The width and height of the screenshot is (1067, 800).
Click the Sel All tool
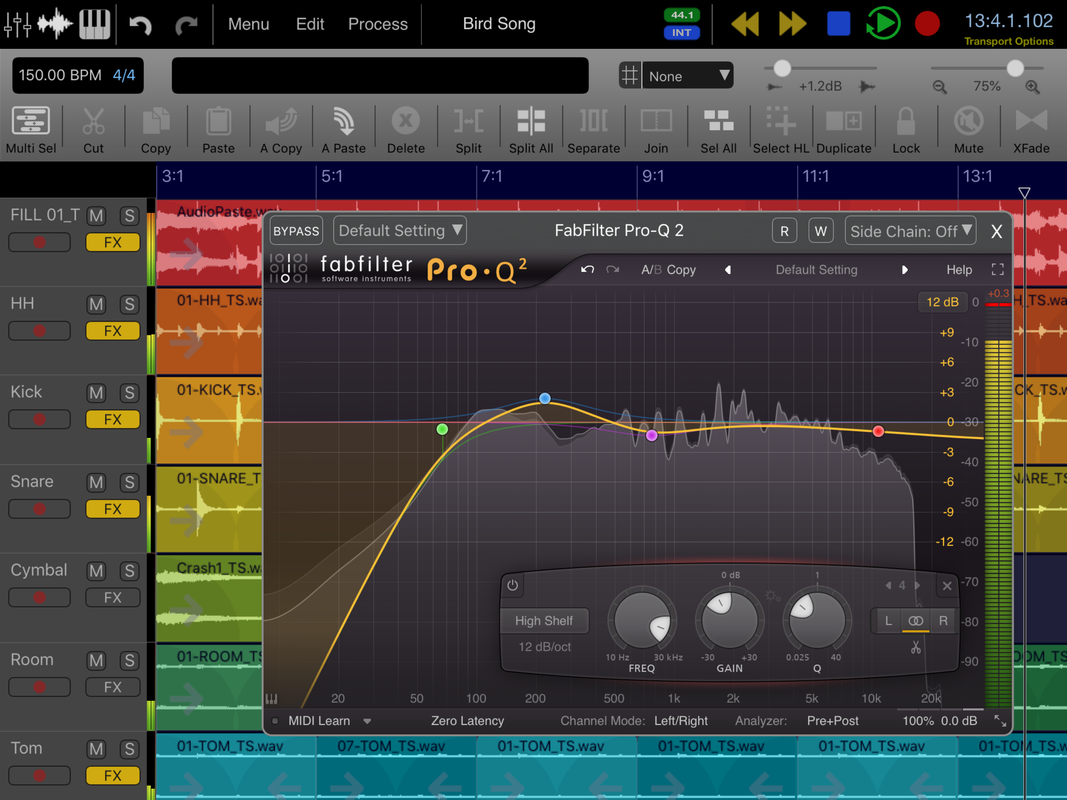[x=719, y=131]
